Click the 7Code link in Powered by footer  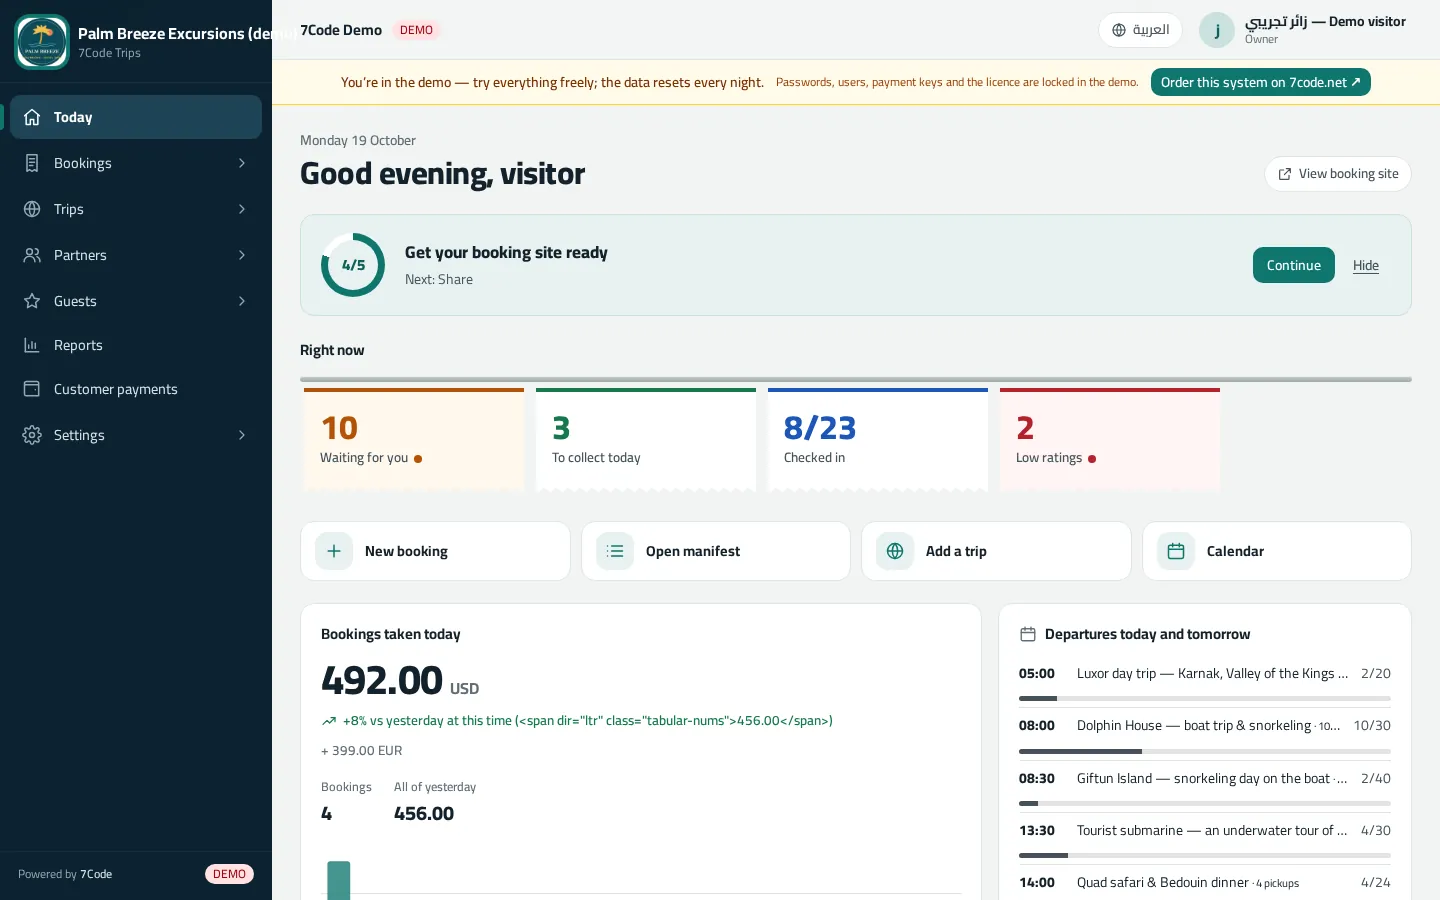tap(96, 874)
